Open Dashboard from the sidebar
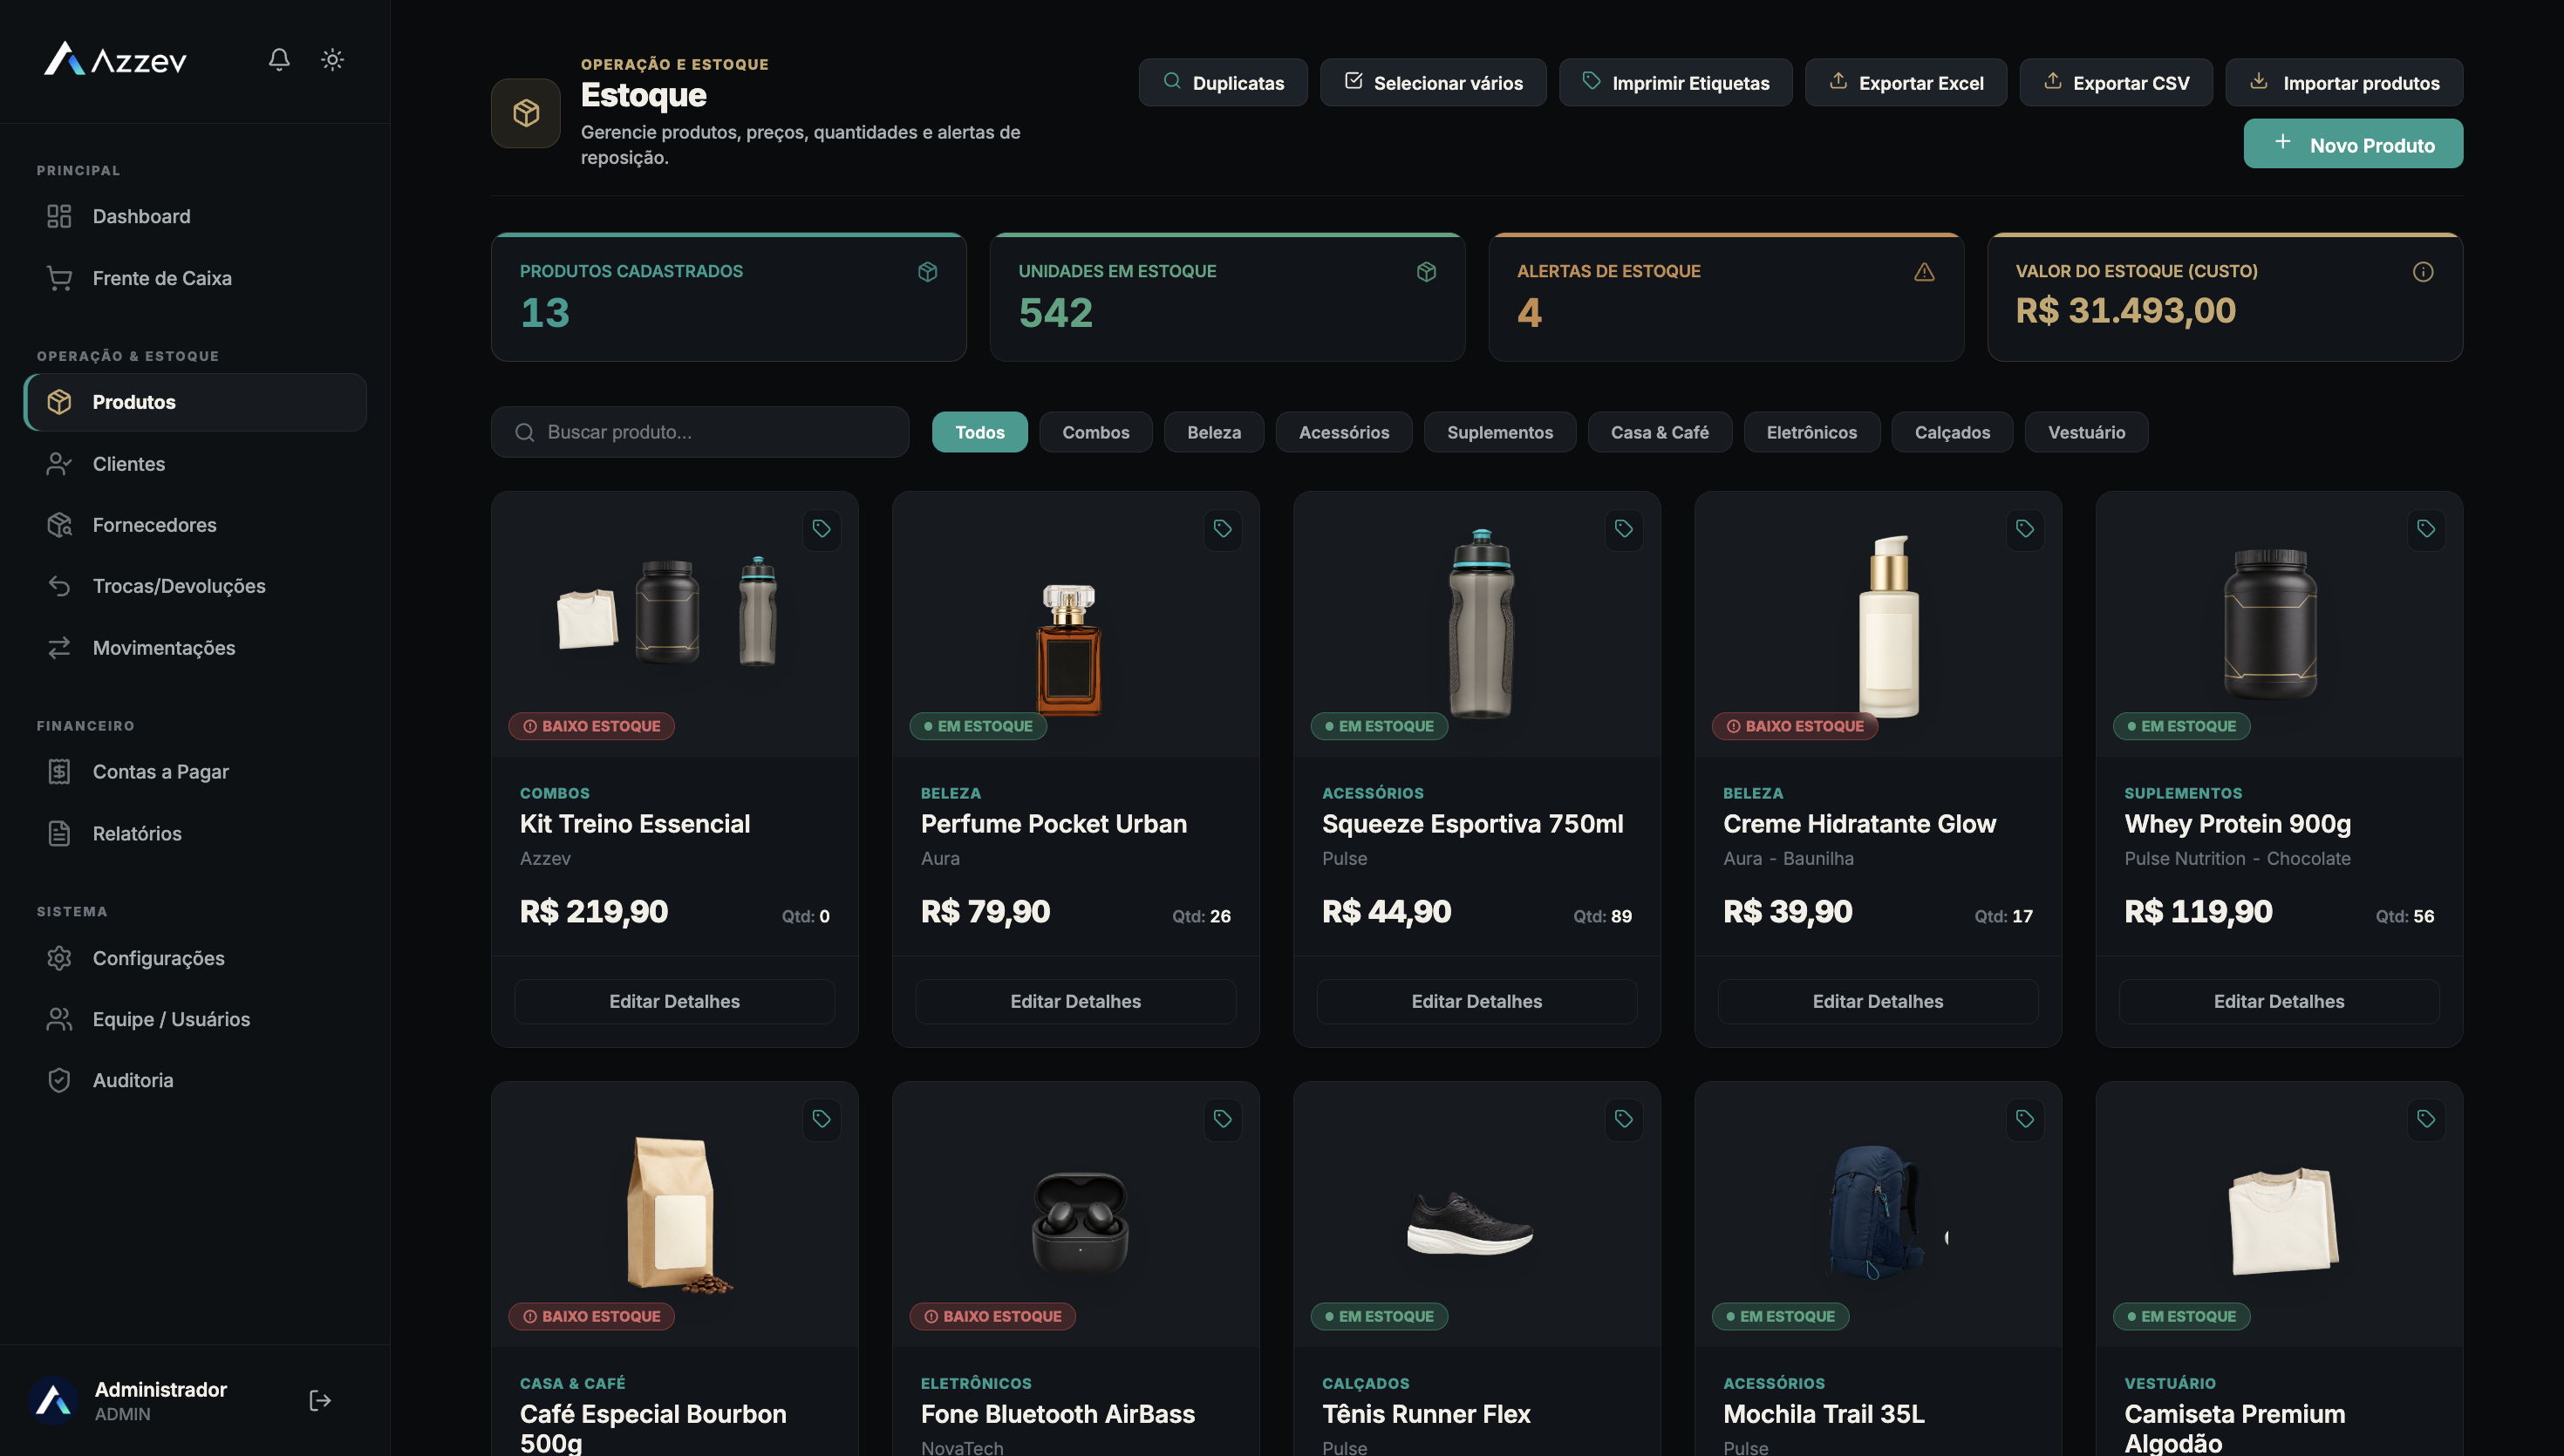The width and height of the screenshot is (2564, 1456). pyautogui.click(x=196, y=216)
